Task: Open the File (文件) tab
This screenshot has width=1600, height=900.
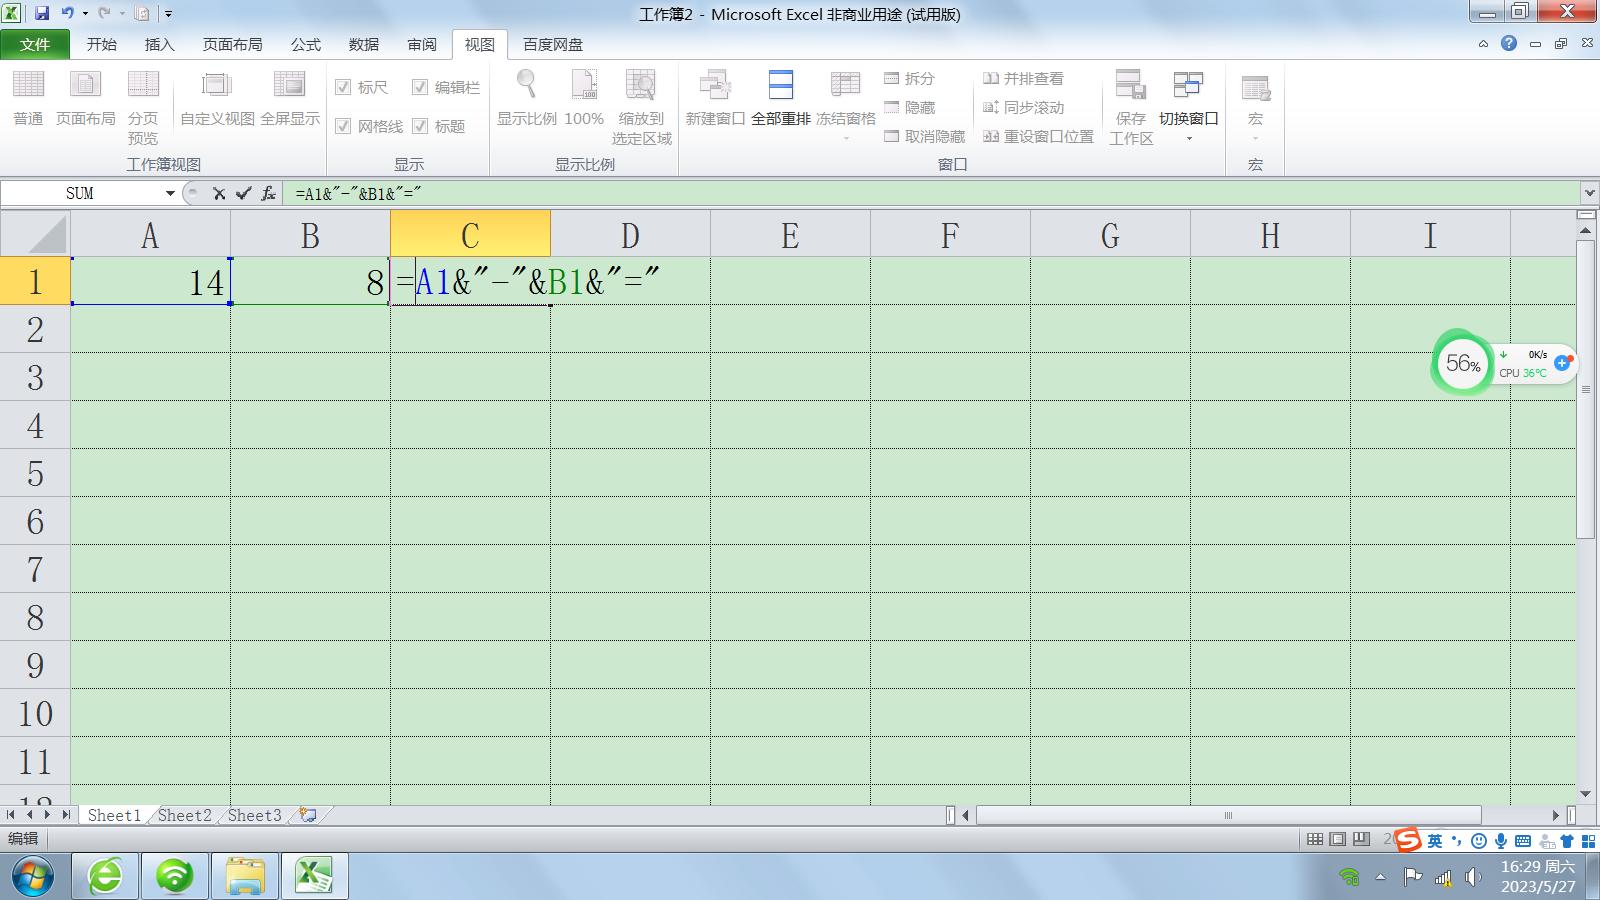Action: [35, 44]
